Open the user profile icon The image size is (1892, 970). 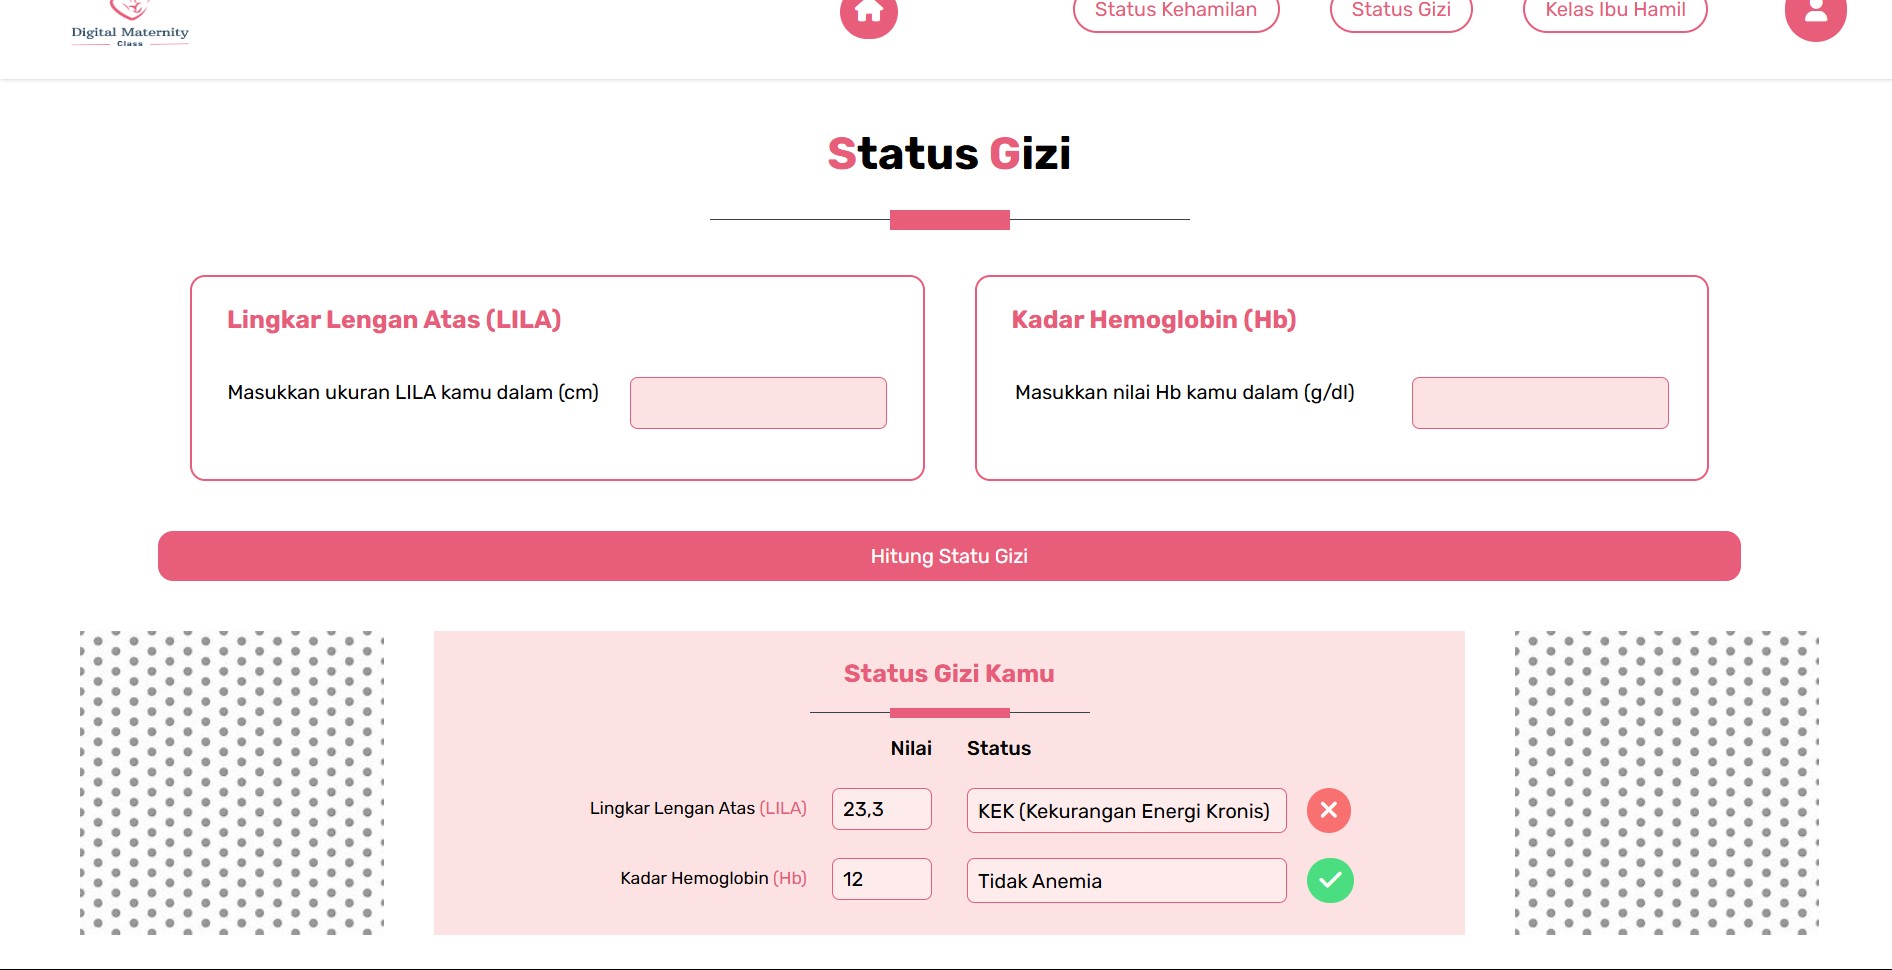(1815, 14)
